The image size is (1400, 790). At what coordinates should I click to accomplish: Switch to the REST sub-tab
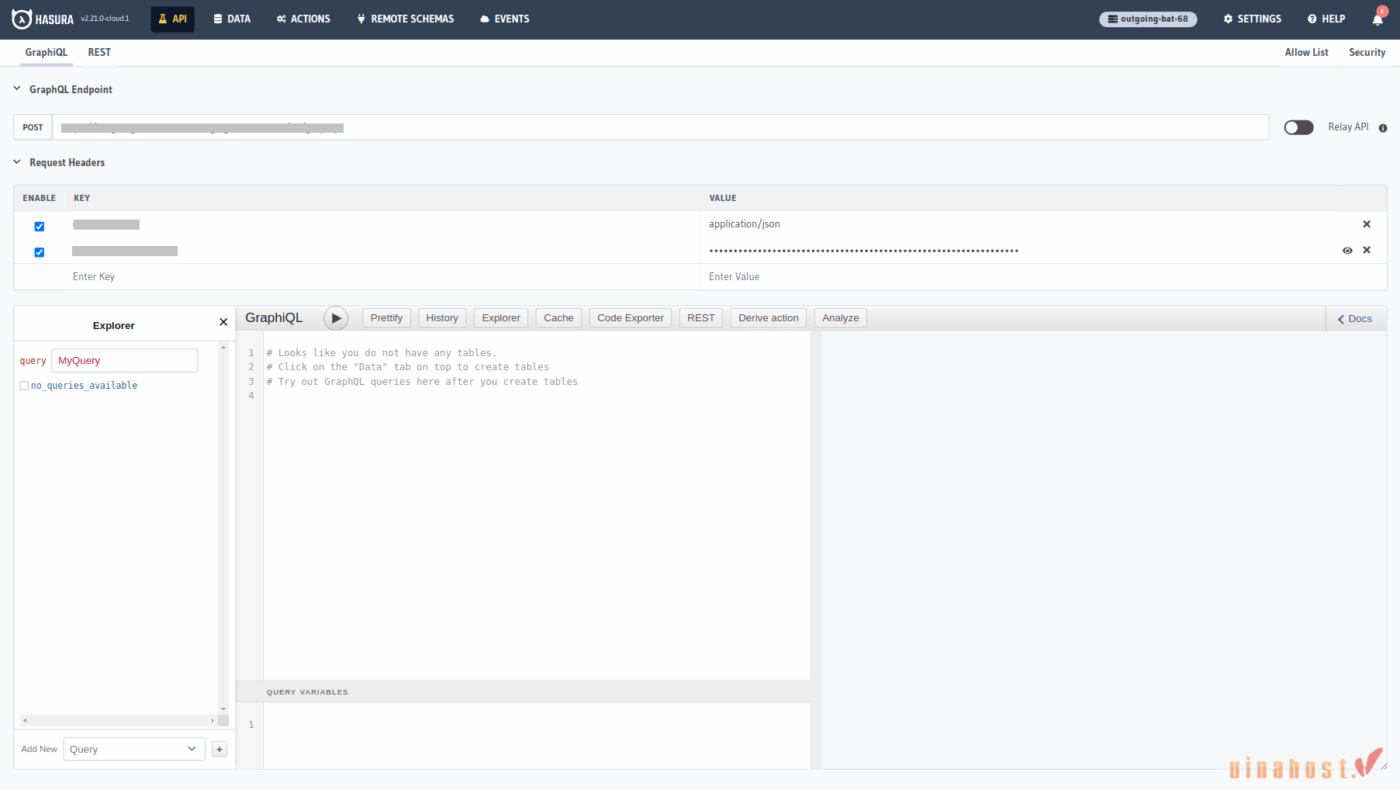pyautogui.click(x=99, y=52)
